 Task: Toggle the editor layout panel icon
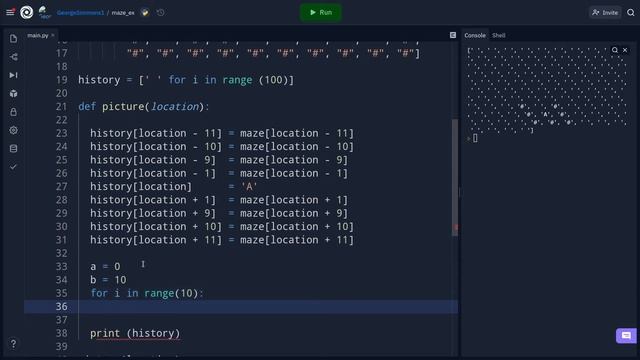(x=453, y=35)
